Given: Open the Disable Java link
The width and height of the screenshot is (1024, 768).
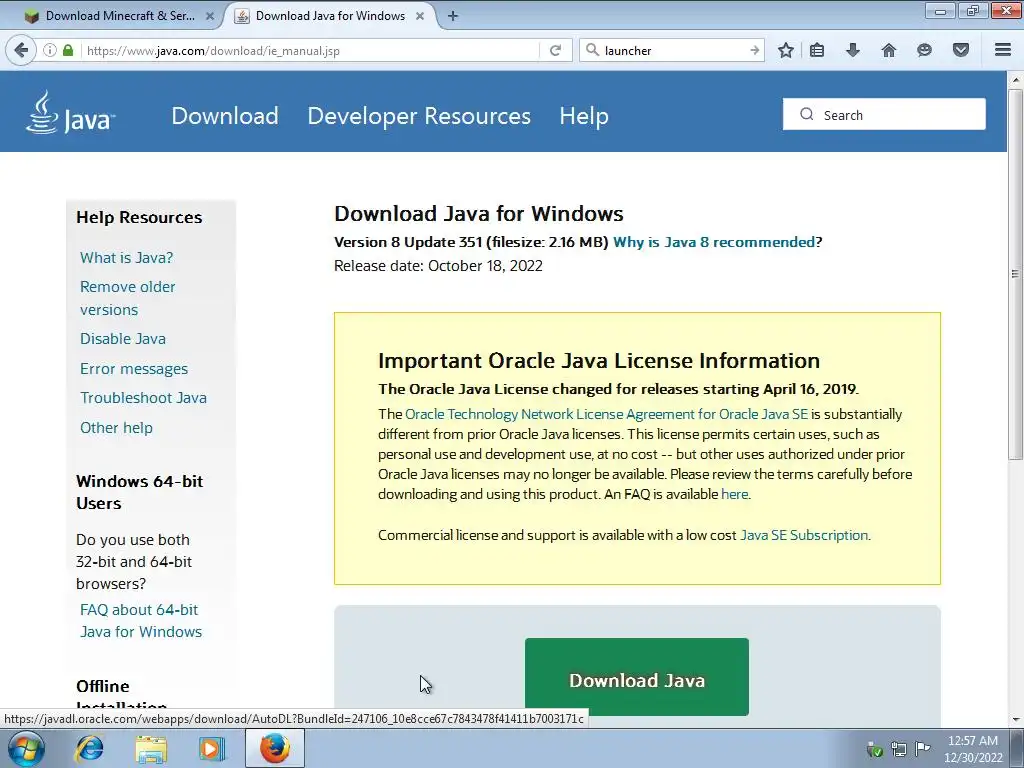Looking at the screenshot, I should click(x=123, y=338).
